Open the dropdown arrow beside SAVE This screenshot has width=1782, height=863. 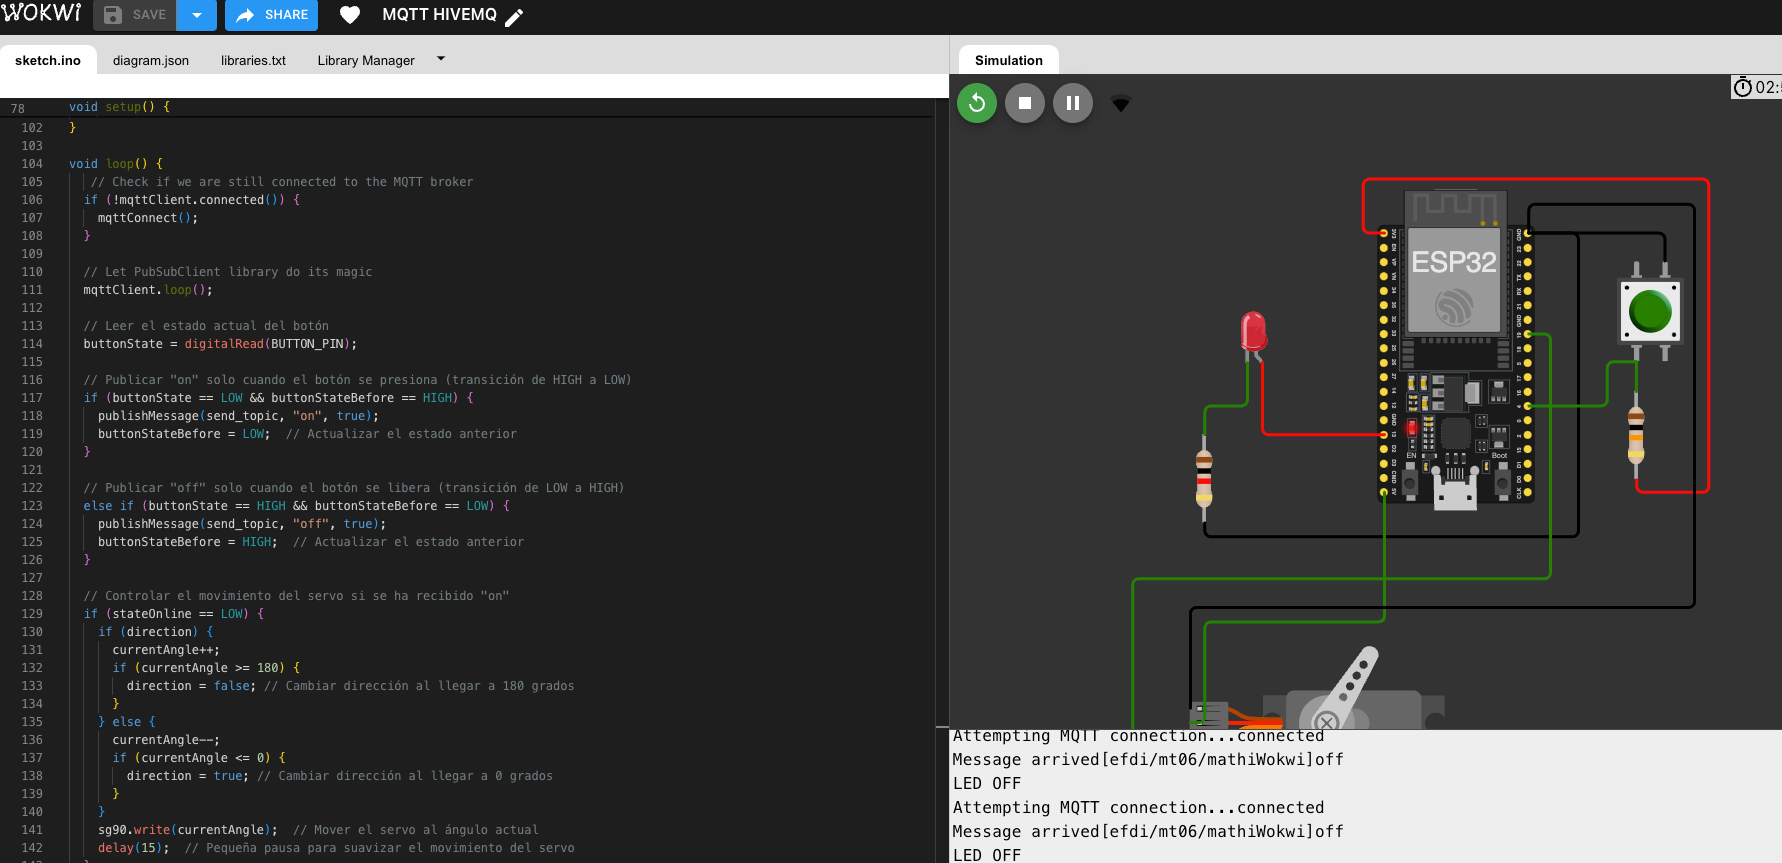tap(197, 15)
